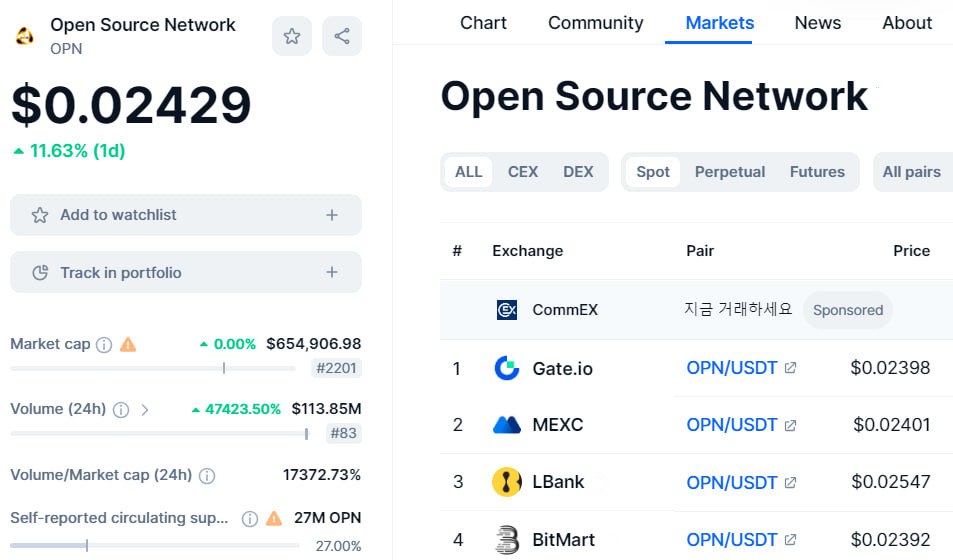
Task: Click pie chart icon in Track in portfolio
Action: click(x=40, y=272)
